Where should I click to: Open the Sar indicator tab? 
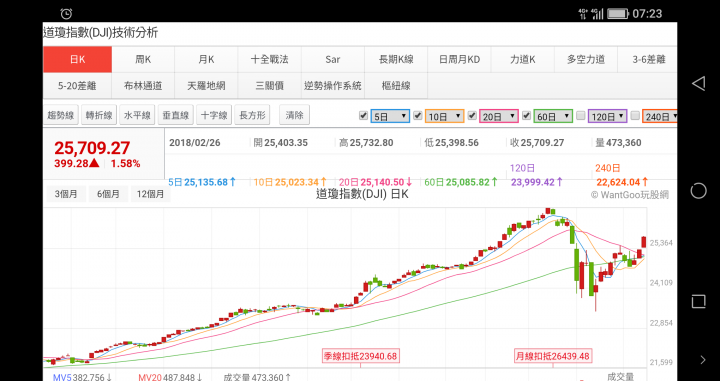pyautogui.click(x=333, y=59)
